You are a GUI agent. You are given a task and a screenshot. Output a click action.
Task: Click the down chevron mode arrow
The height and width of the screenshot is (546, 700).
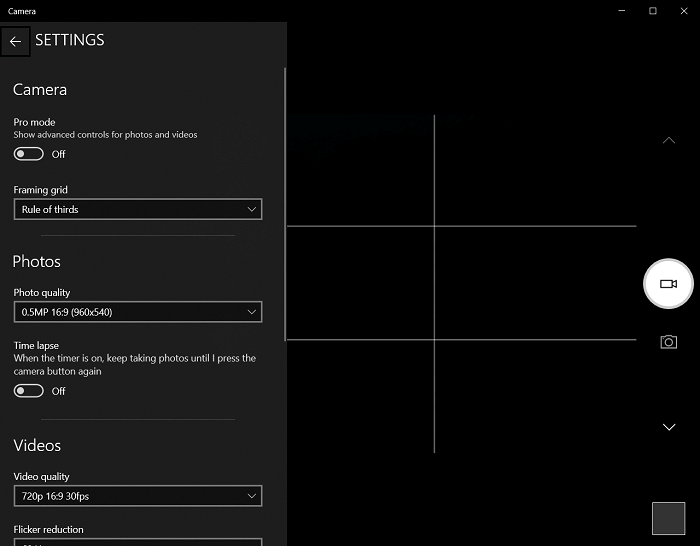click(x=669, y=427)
